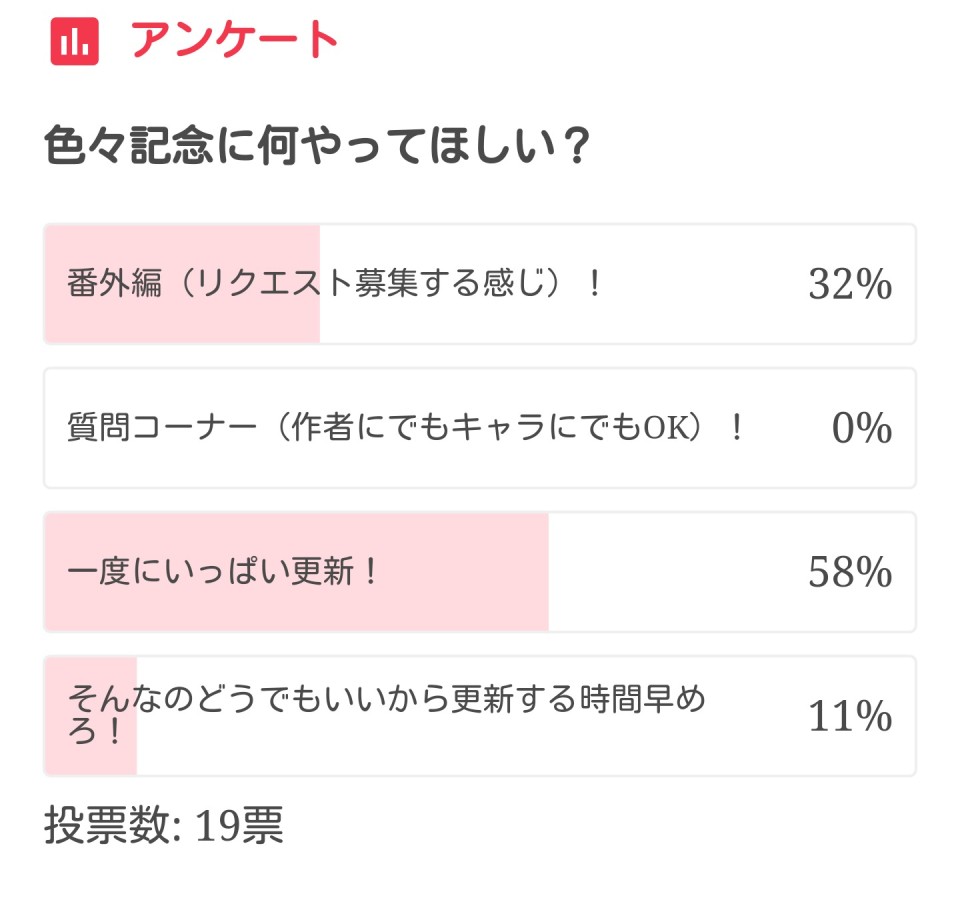Click the 0% result figure
Screen dimensions: 960x904
coord(861,430)
